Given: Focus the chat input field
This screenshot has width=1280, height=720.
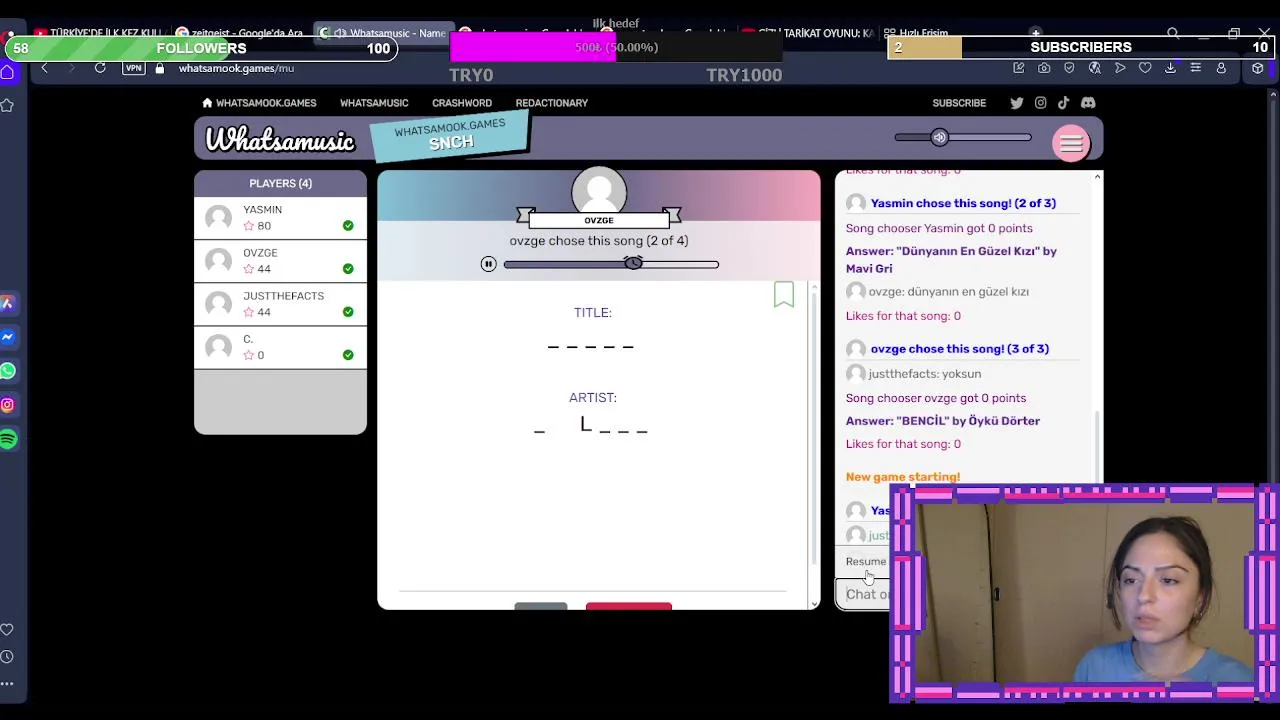Looking at the screenshot, I should point(863,595).
